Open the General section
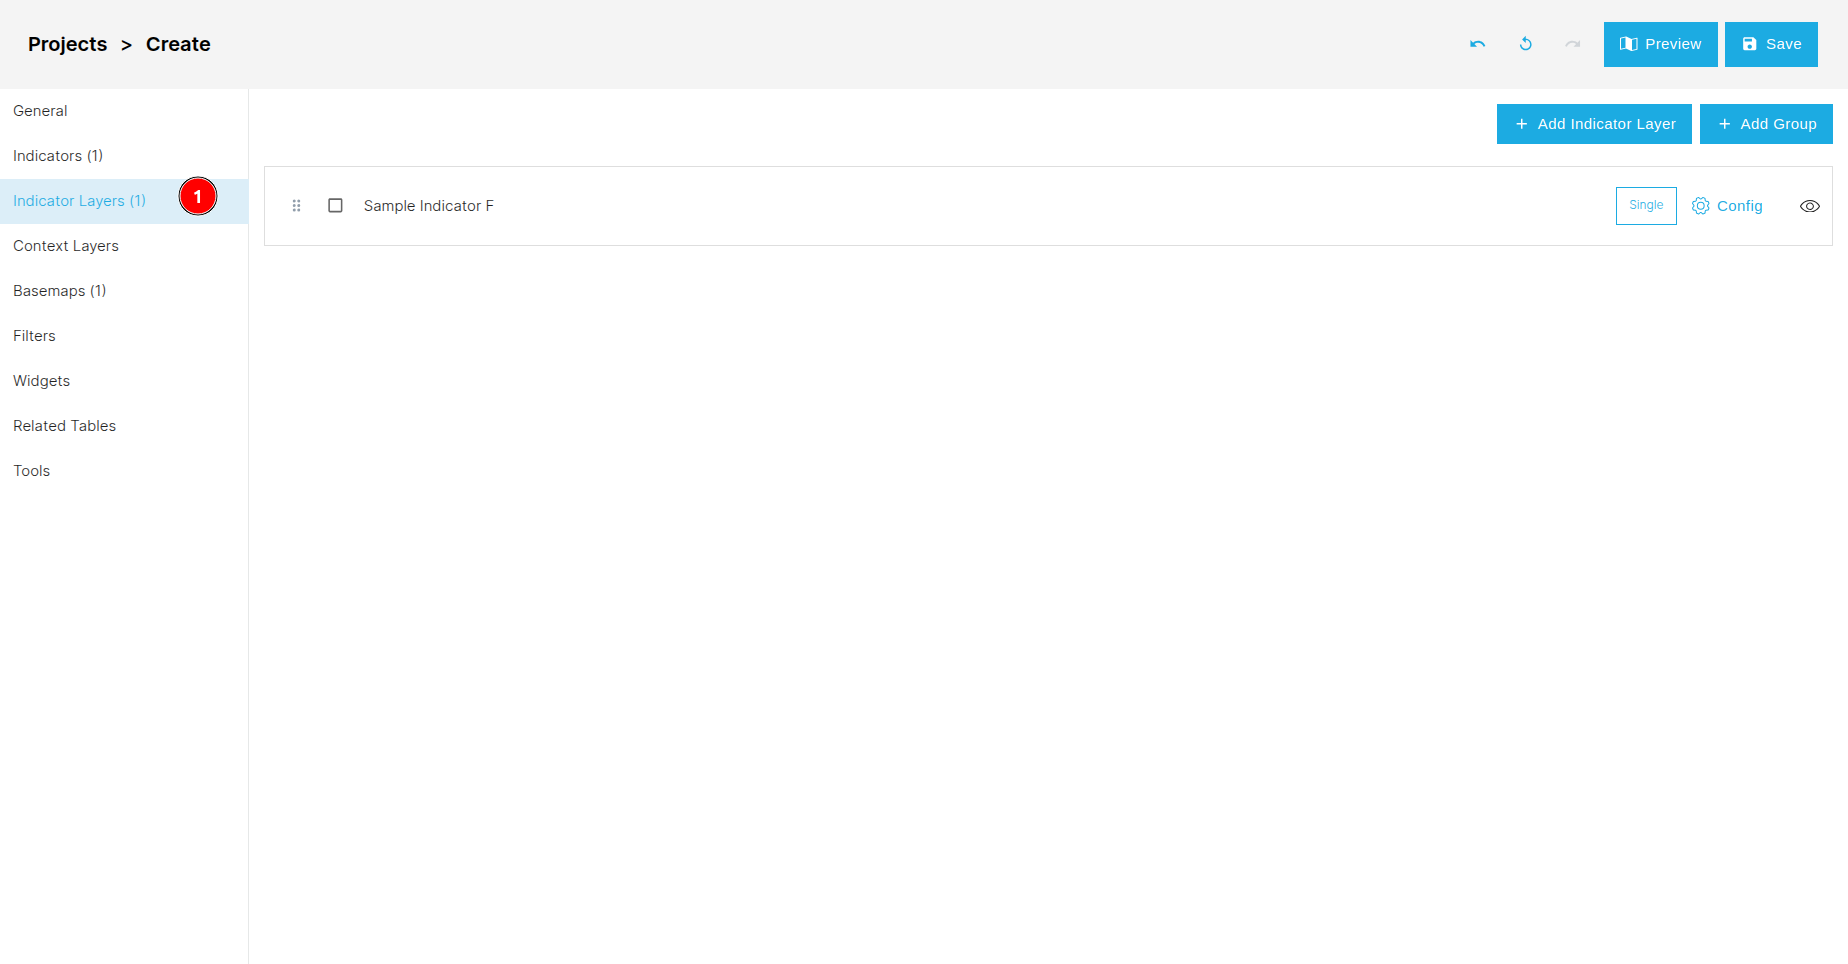This screenshot has width=1848, height=964. pos(124,111)
